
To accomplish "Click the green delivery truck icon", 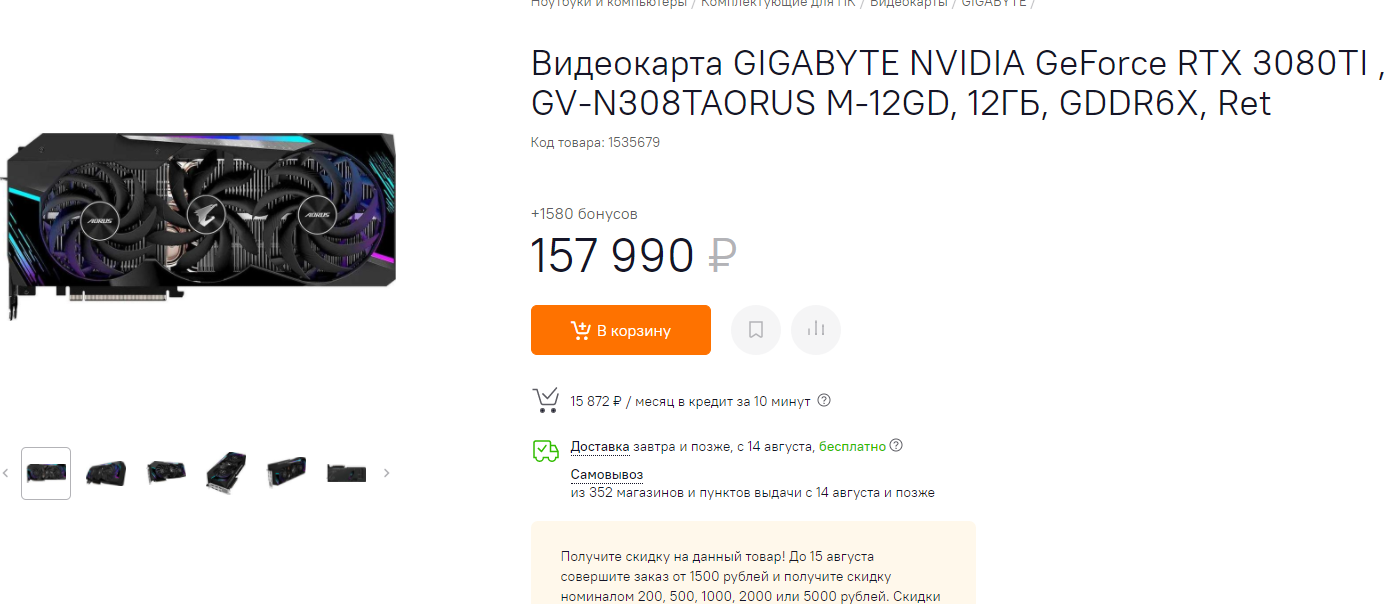I will pos(545,451).
